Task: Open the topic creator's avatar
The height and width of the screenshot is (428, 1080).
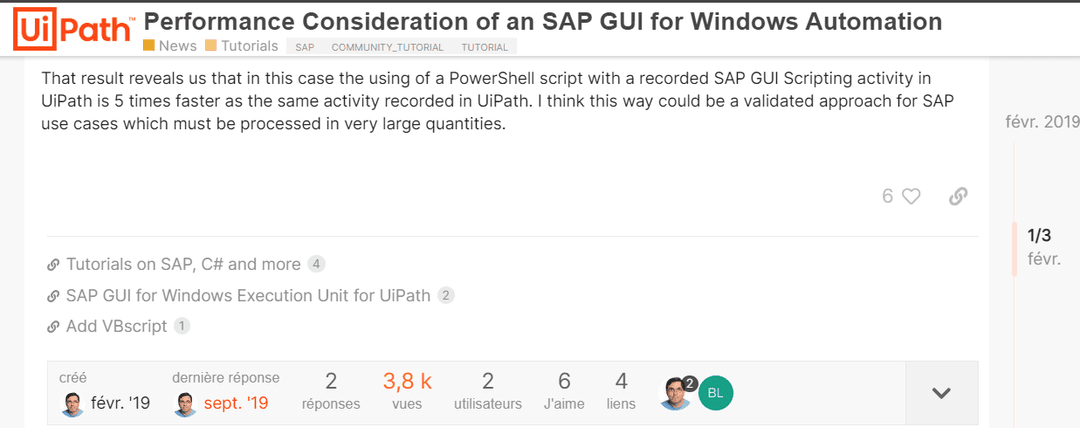Action: [x=72, y=404]
